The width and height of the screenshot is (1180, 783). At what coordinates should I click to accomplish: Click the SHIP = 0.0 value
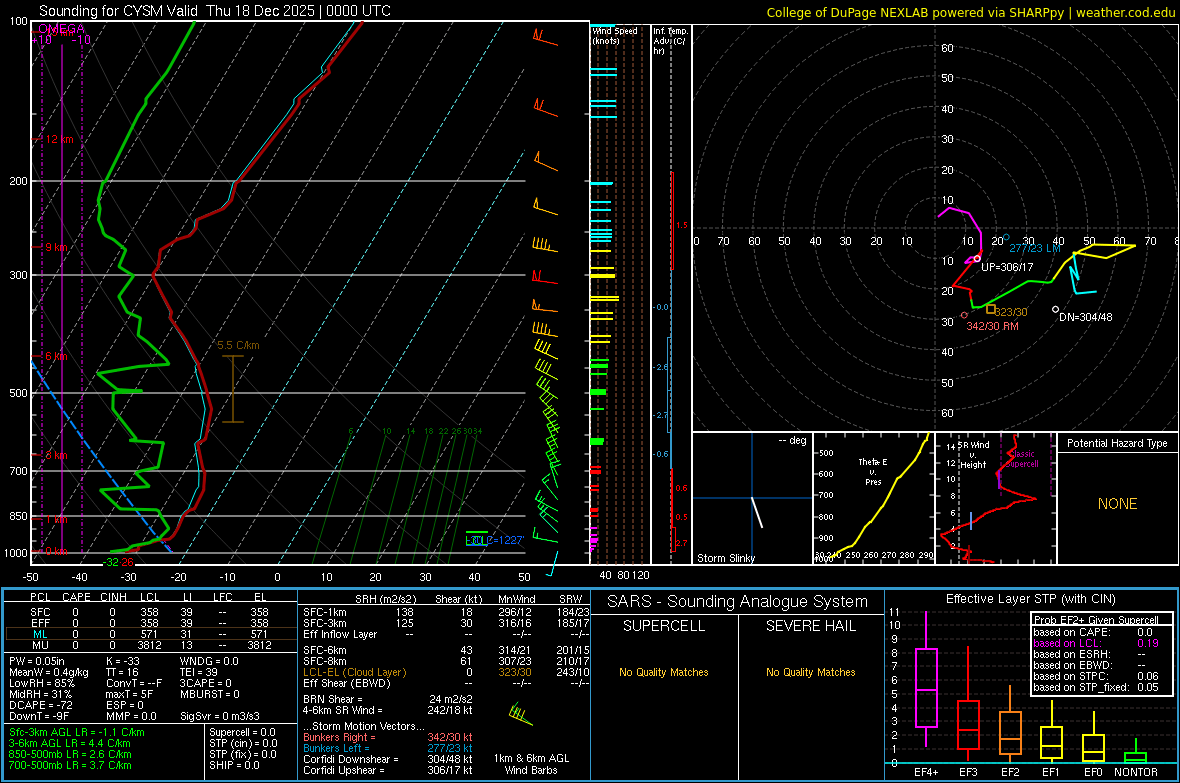point(234,765)
